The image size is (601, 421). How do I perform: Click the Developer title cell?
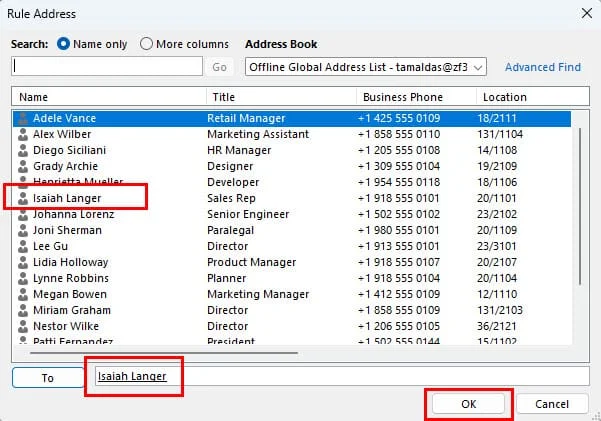[233, 183]
